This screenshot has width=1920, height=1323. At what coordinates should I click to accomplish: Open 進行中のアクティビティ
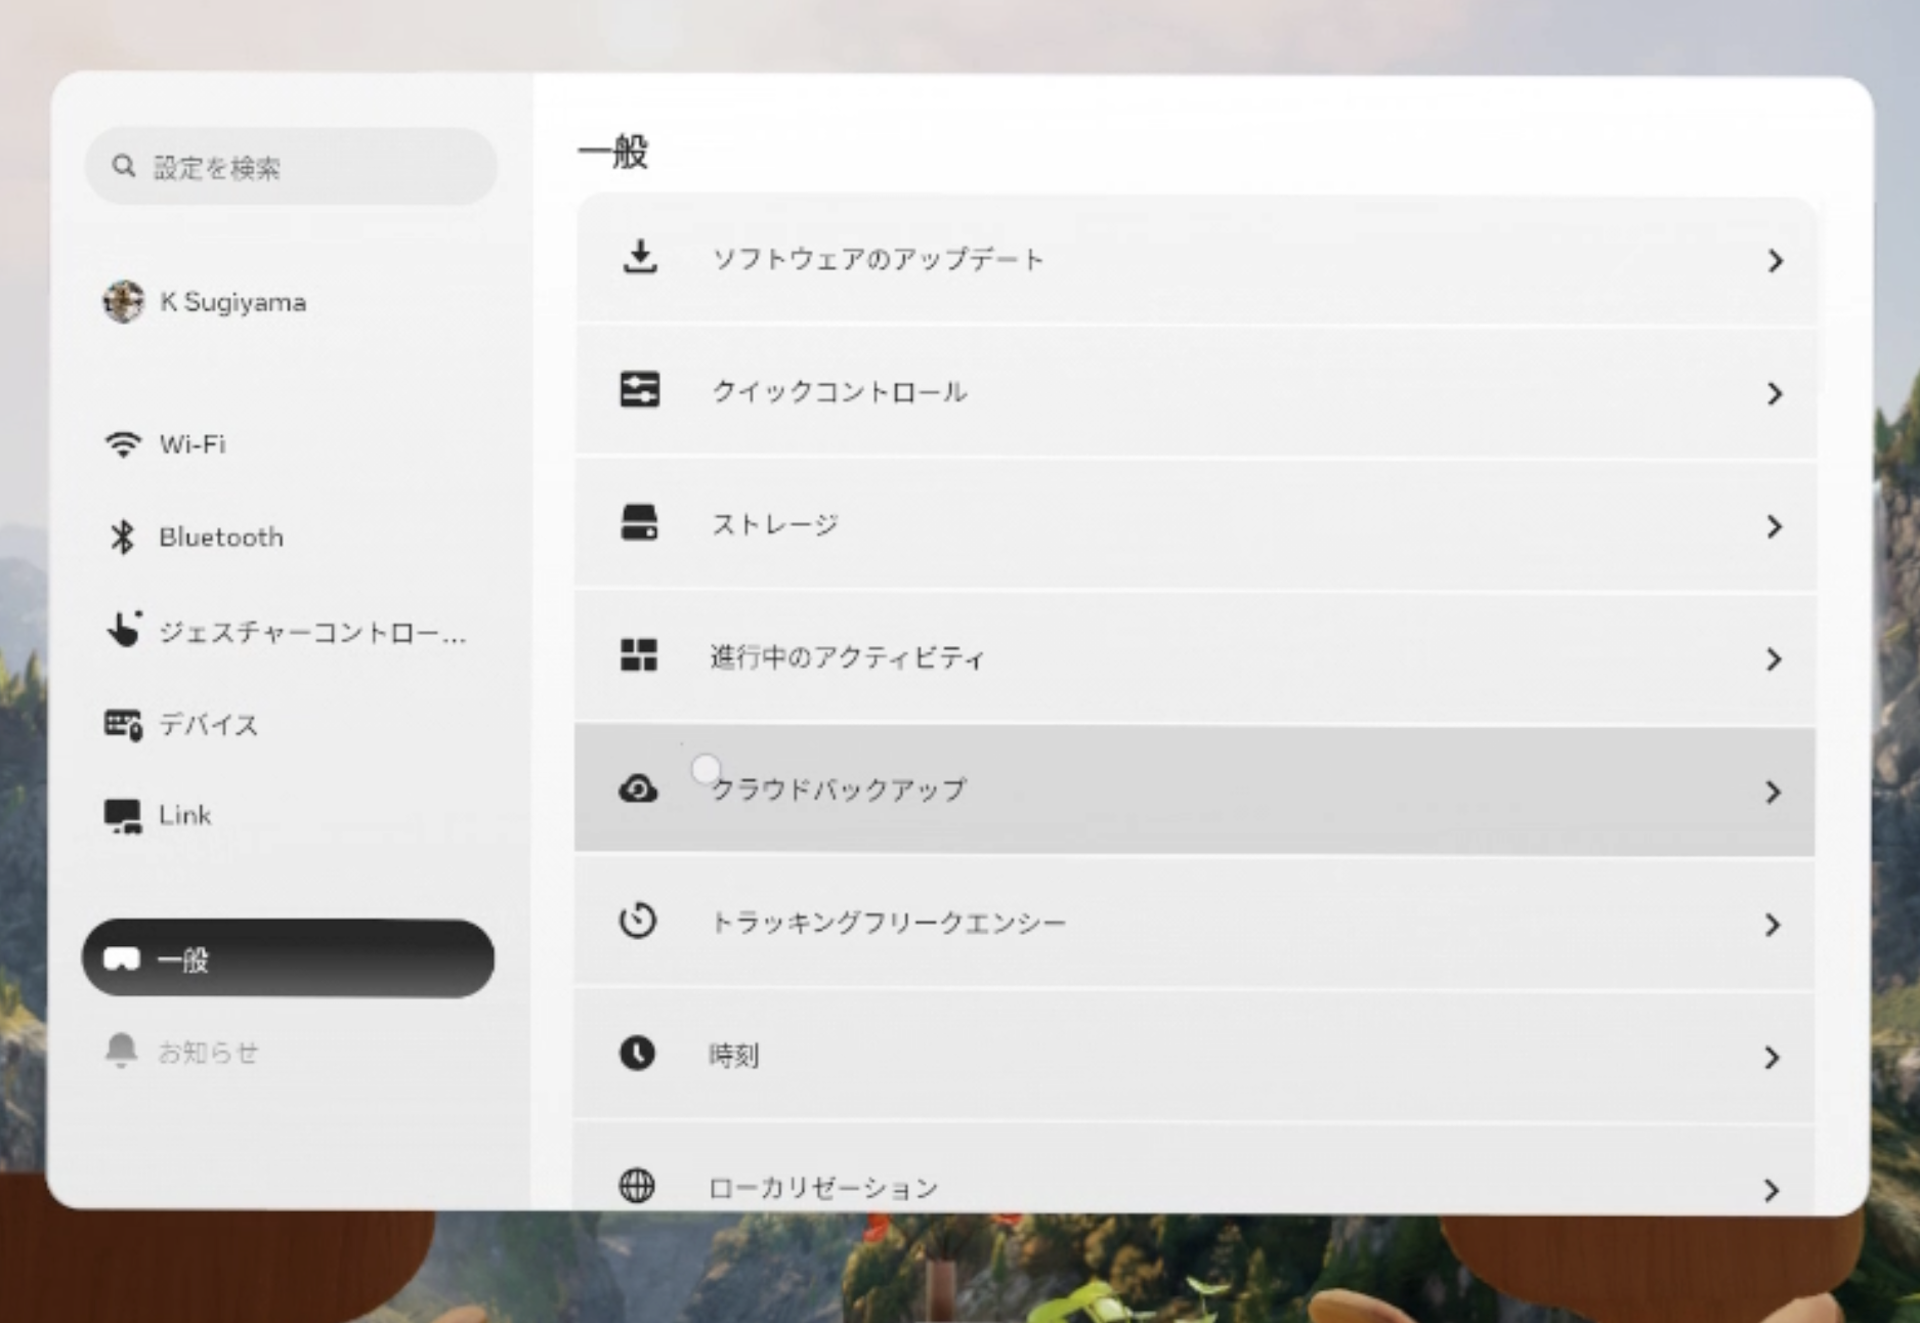[x=1195, y=658]
